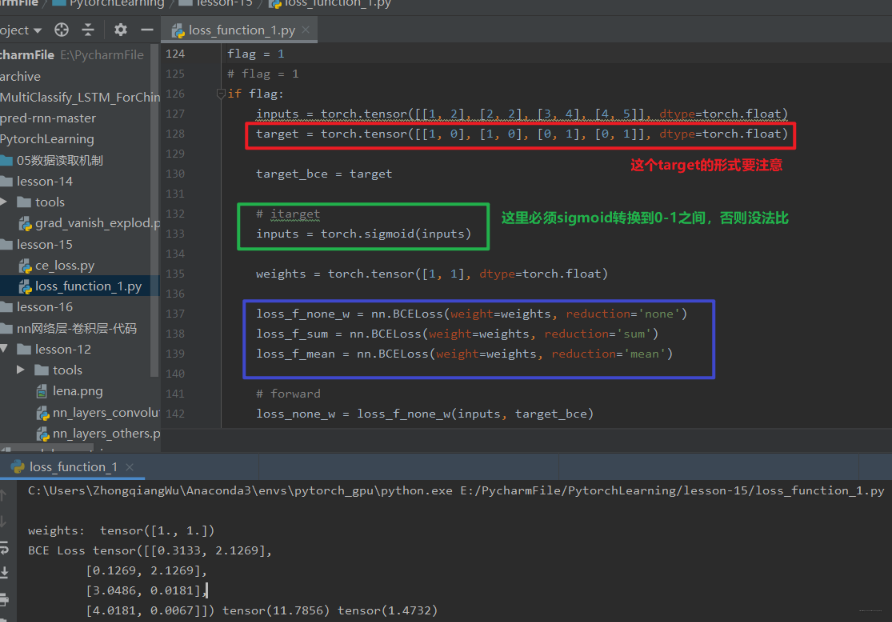Collapse the lesson-12 folder
The height and width of the screenshot is (622, 892).
click(5, 349)
